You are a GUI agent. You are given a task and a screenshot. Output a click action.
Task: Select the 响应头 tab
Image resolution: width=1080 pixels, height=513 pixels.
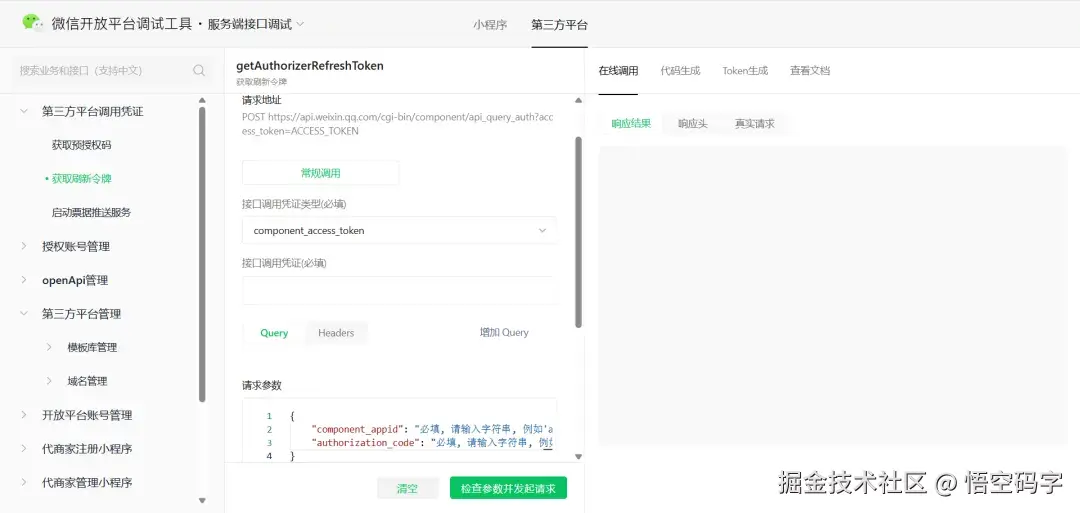coord(693,124)
